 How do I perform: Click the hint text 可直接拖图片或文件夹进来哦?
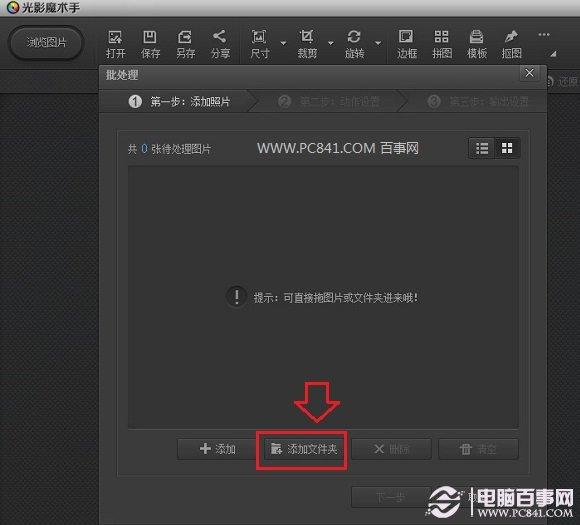[335, 297]
